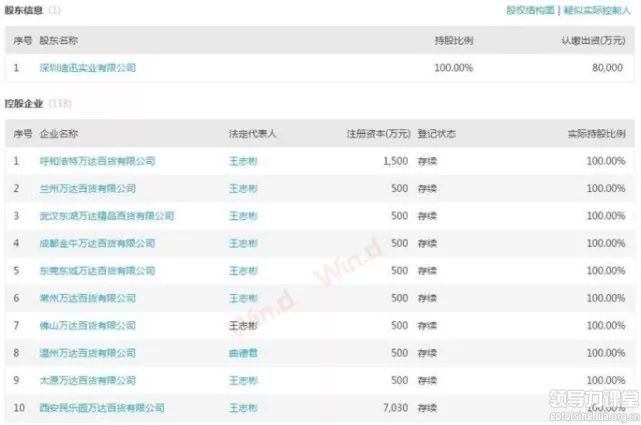The image size is (641, 425).
Task: Open the row 8 万达百货 company link
Action: pos(87,353)
